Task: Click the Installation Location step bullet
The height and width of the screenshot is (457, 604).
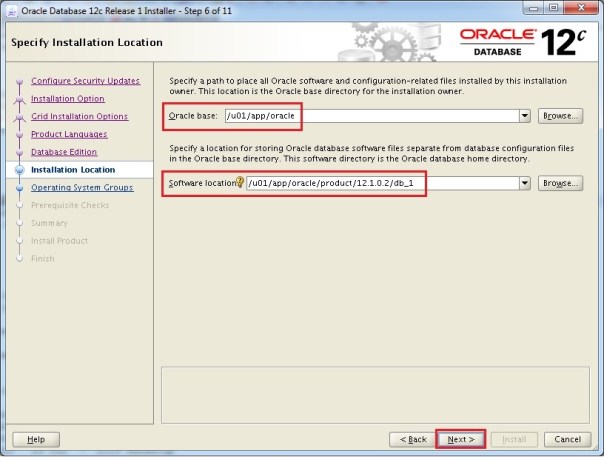Action: coord(18,170)
